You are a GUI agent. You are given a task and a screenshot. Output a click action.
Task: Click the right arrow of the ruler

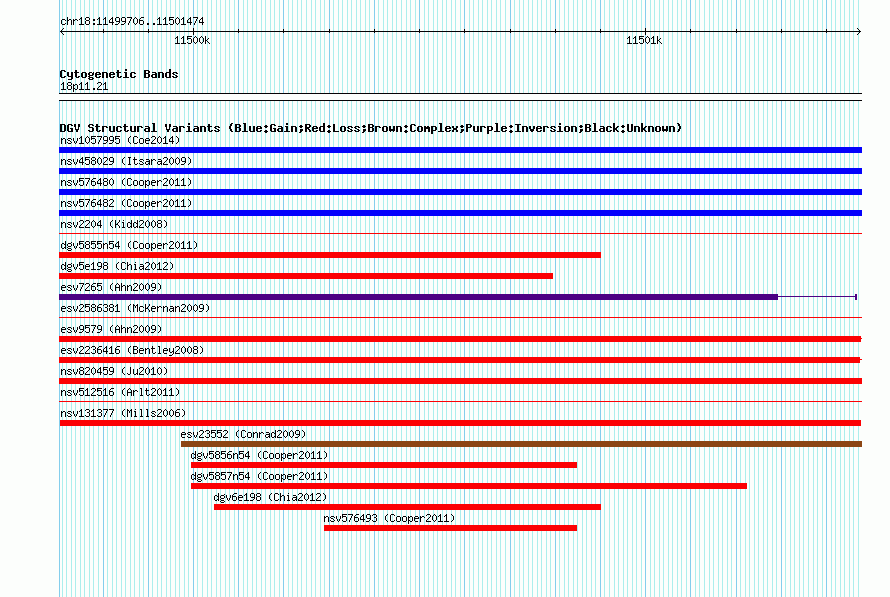click(x=859, y=32)
